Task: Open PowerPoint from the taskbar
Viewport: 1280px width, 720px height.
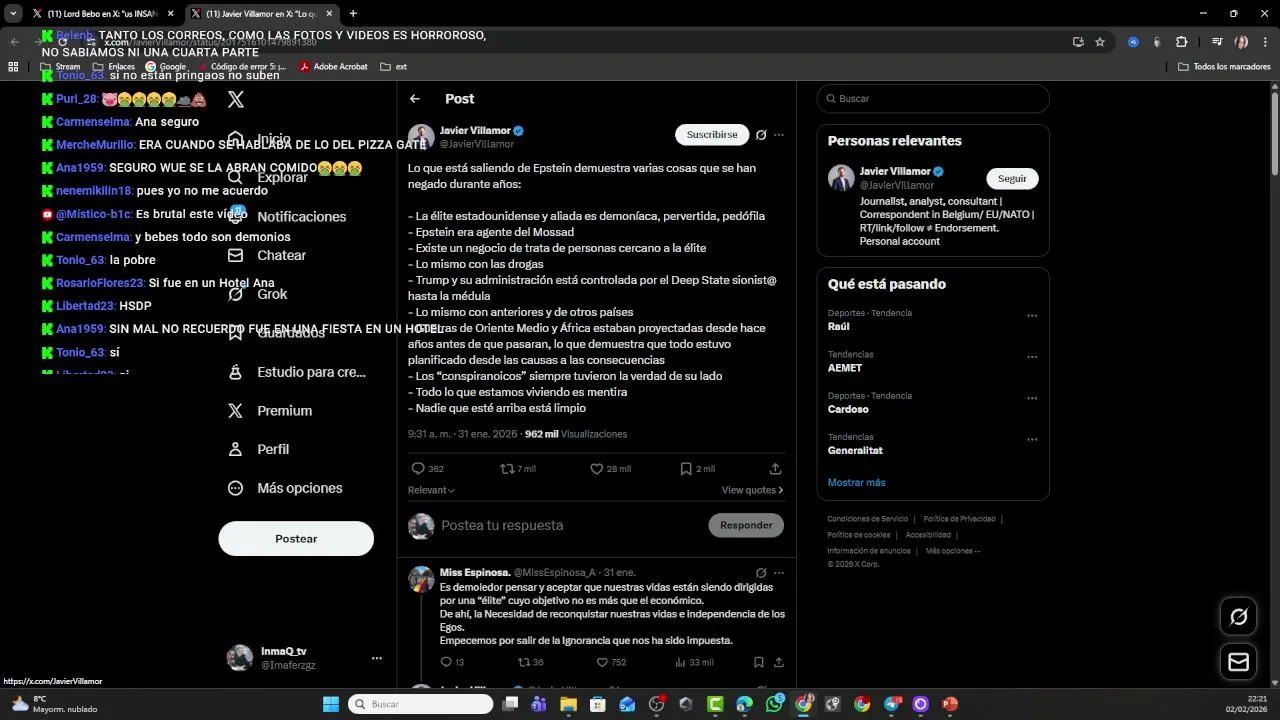Action: pyautogui.click(x=950, y=704)
